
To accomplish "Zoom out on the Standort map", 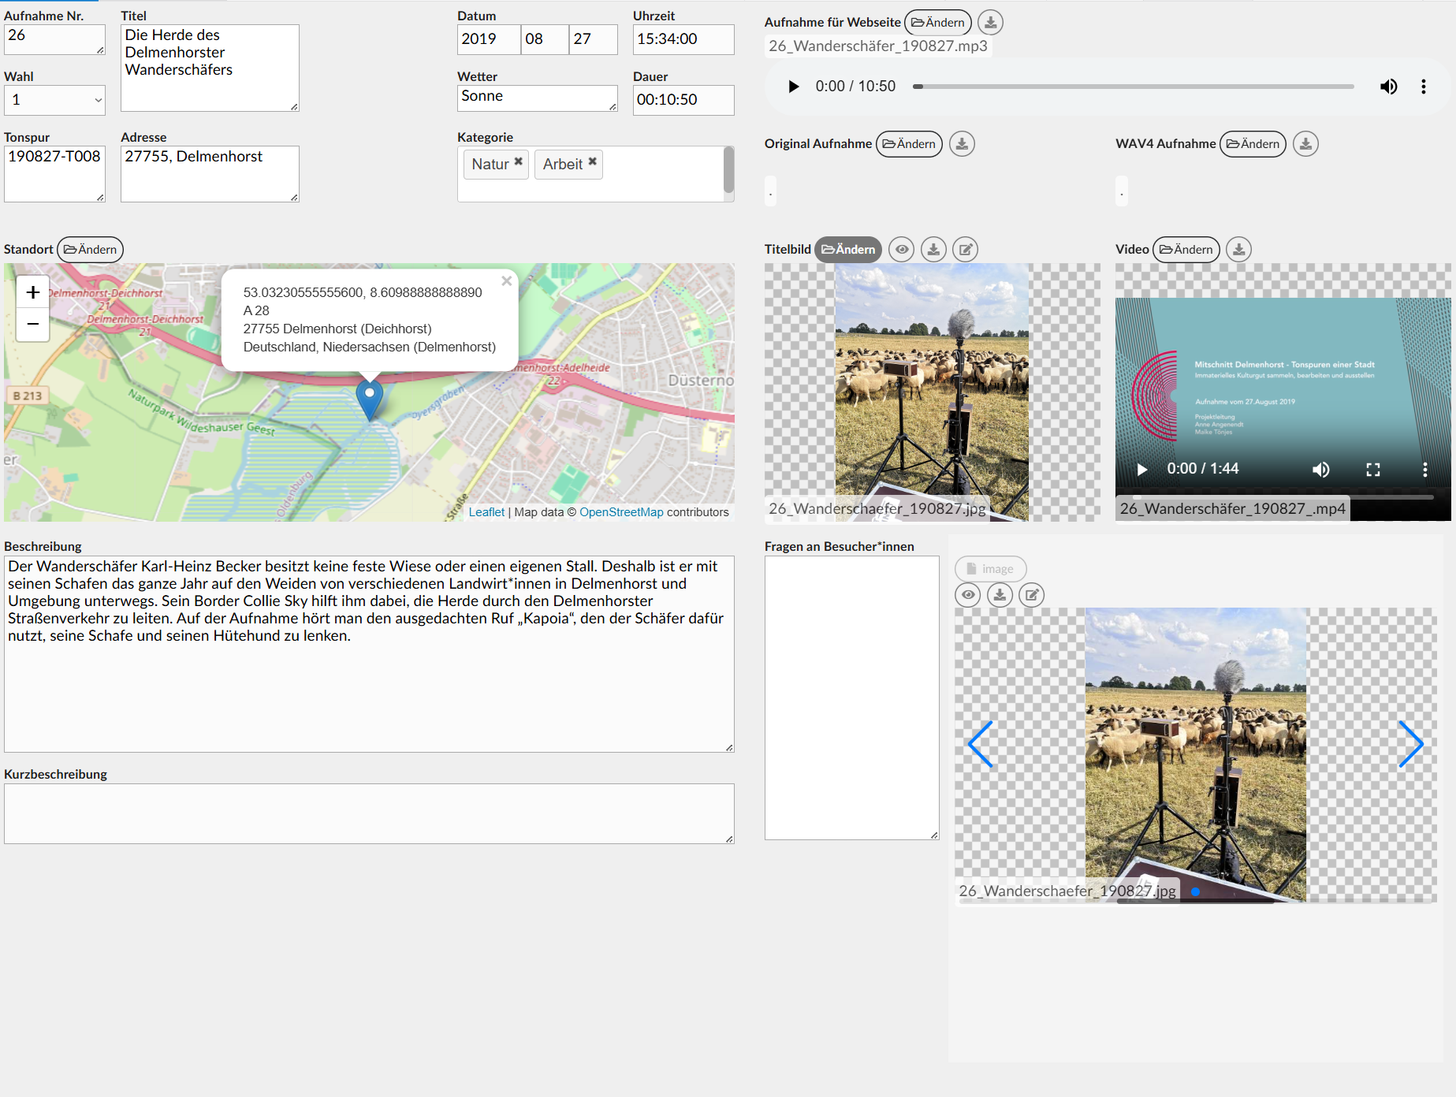I will (33, 324).
